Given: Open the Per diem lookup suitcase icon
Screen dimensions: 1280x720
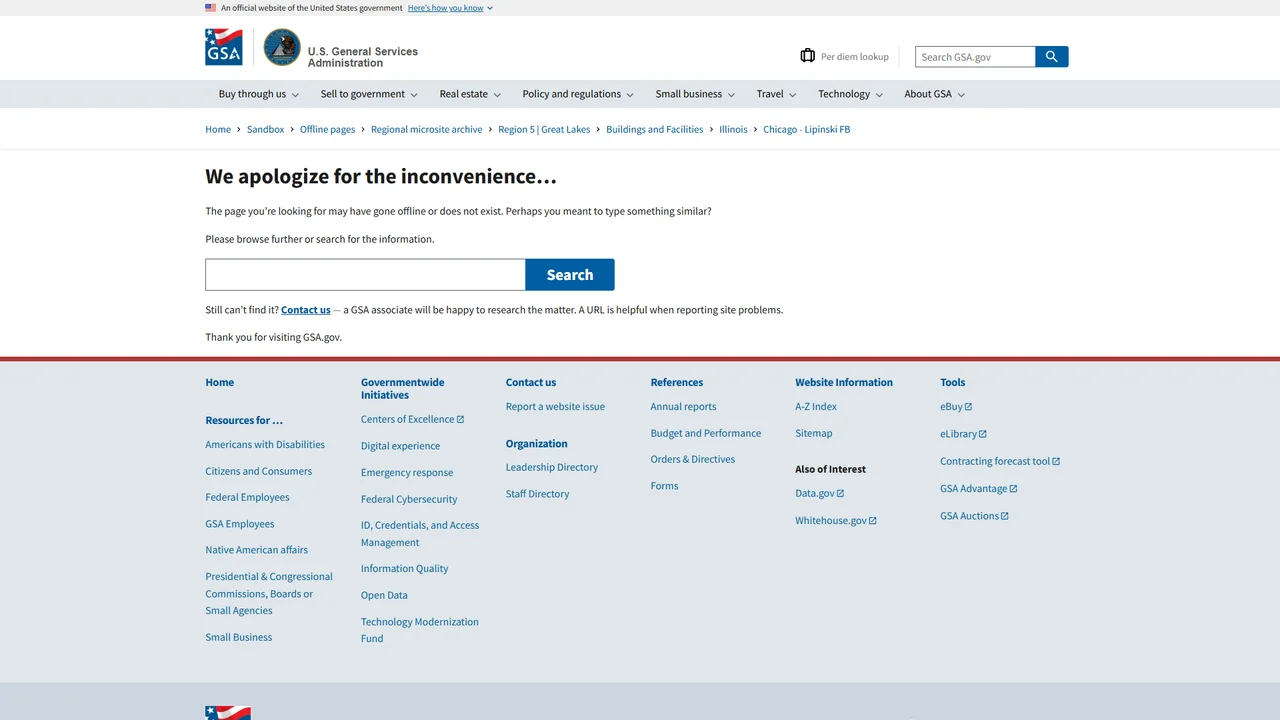Looking at the screenshot, I should [x=807, y=56].
